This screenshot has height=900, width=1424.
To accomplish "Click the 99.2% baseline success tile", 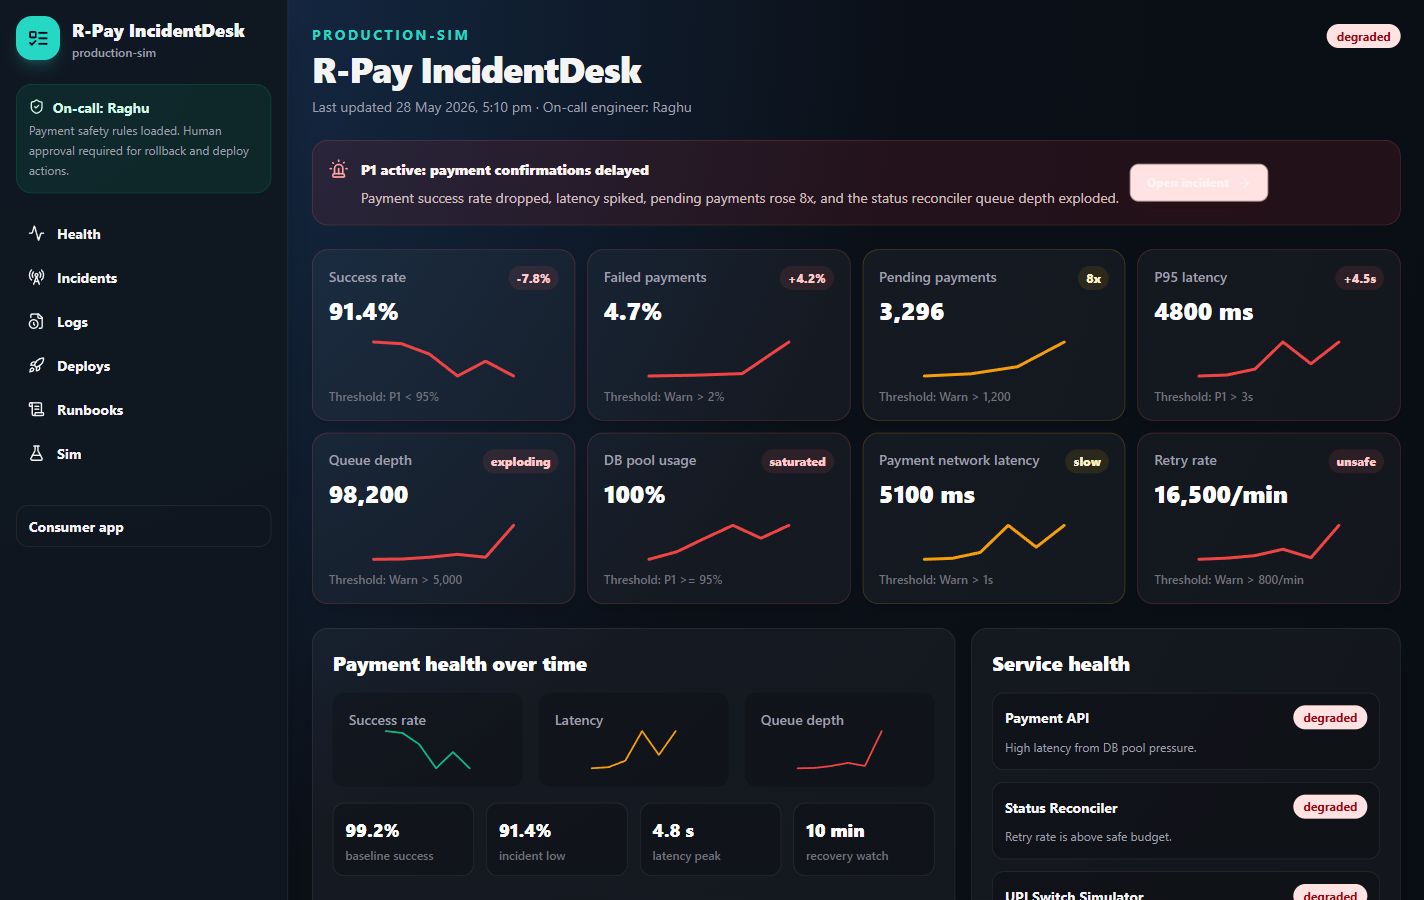I will pyautogui.click(x=403, y=839).
